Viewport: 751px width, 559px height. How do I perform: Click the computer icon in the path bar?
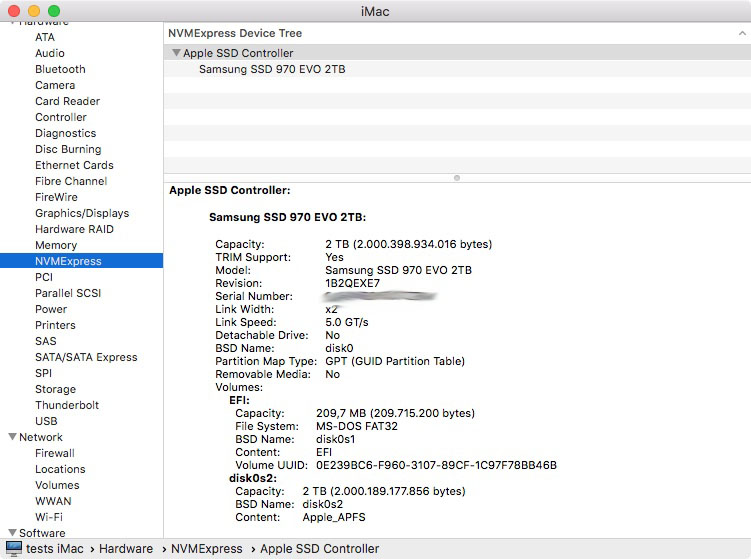coord(14,548)
